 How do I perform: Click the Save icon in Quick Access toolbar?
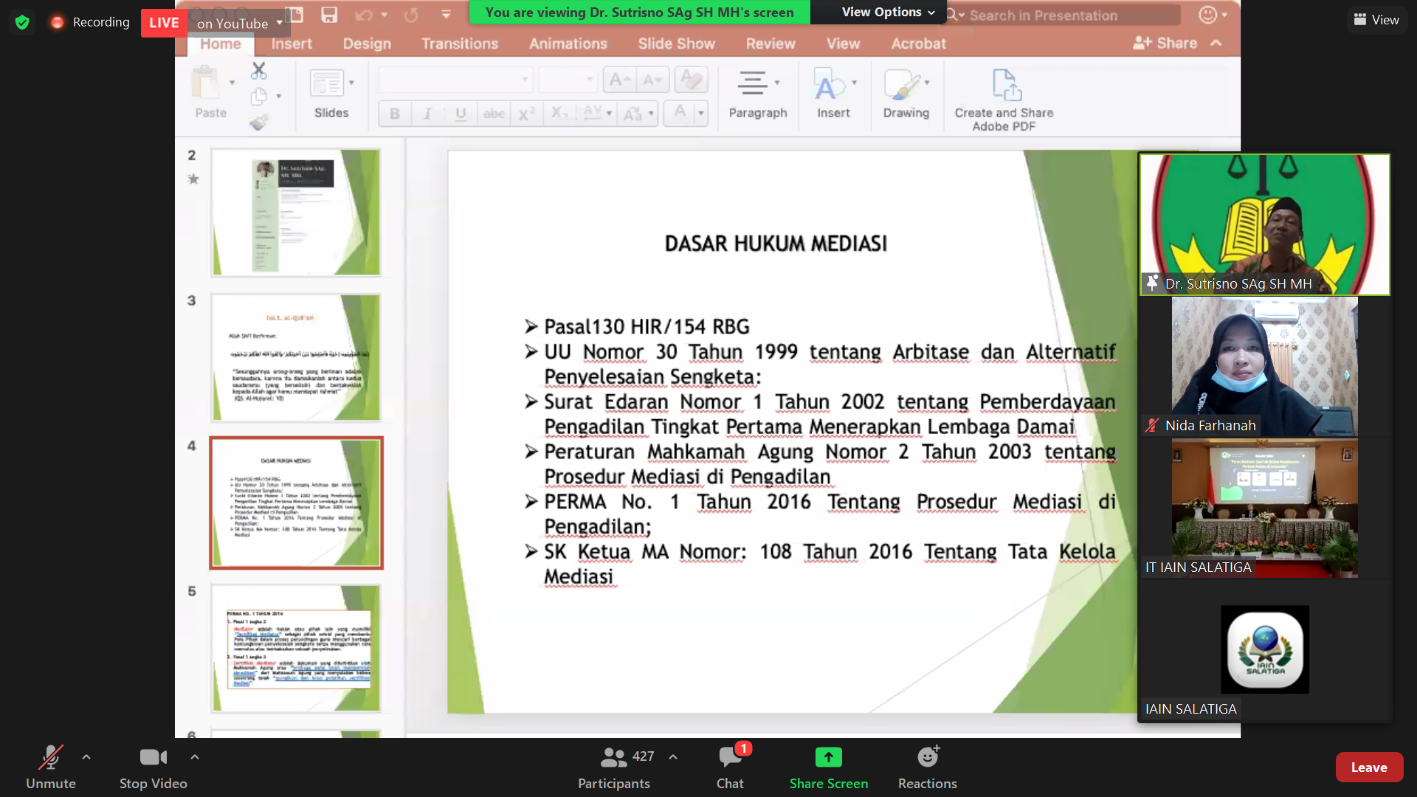[x=330, y=14]
